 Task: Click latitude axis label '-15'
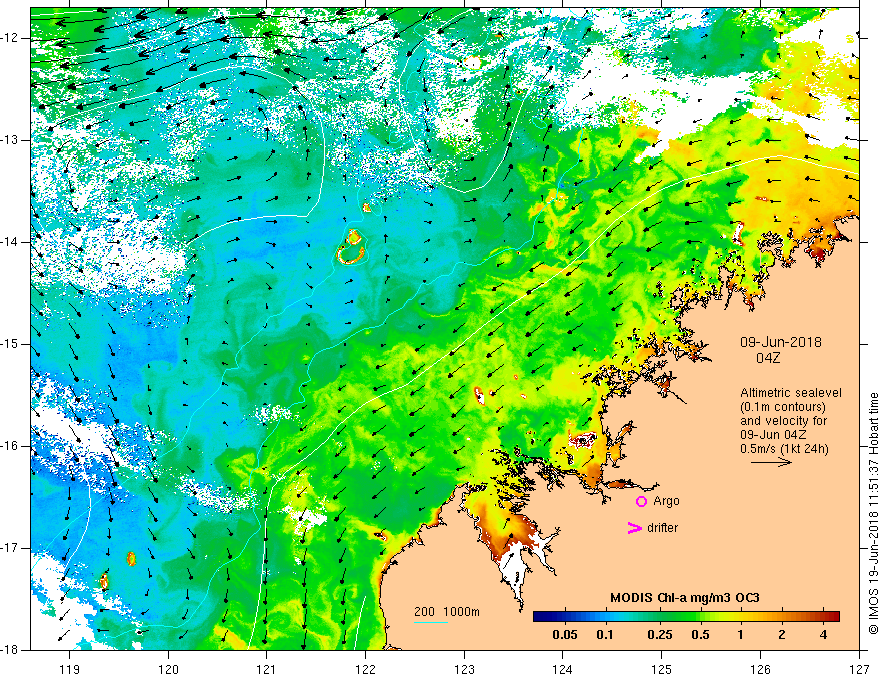tap(10, 344)
